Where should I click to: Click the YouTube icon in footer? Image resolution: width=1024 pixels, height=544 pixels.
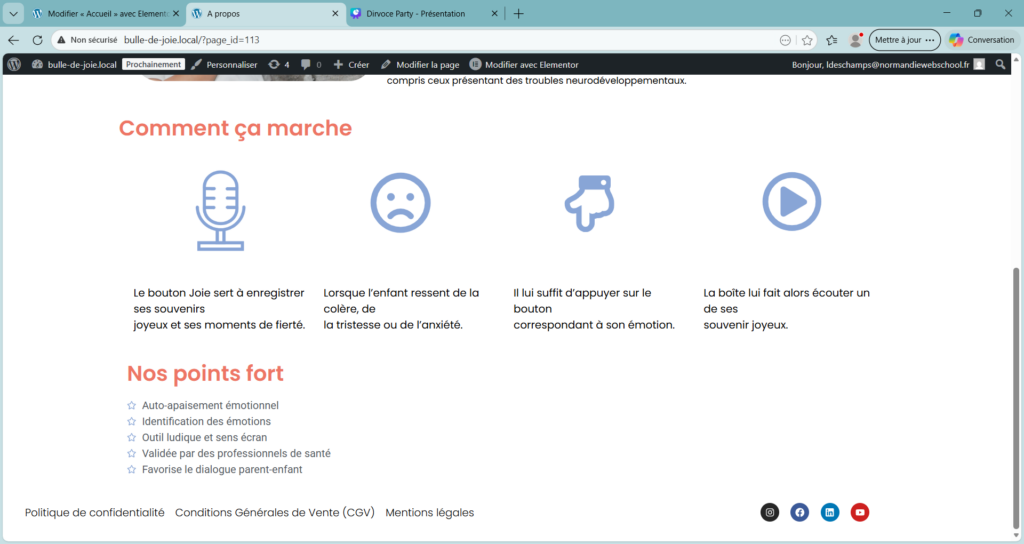coord(859,512)
